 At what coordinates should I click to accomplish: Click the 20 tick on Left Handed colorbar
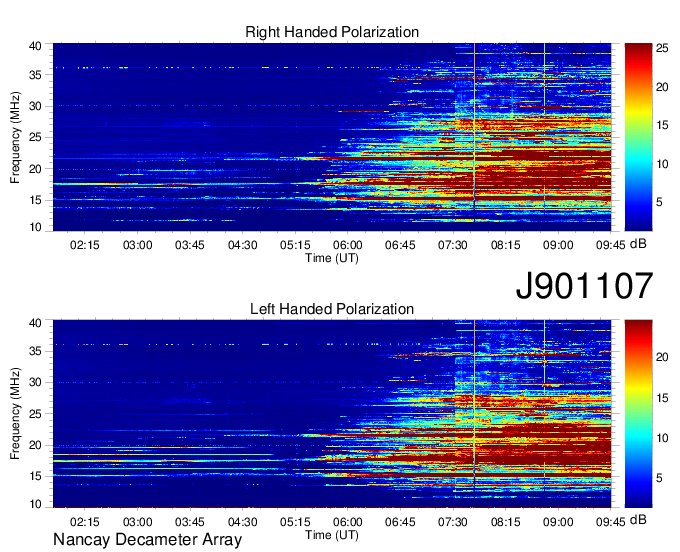(x=662, y=357)
